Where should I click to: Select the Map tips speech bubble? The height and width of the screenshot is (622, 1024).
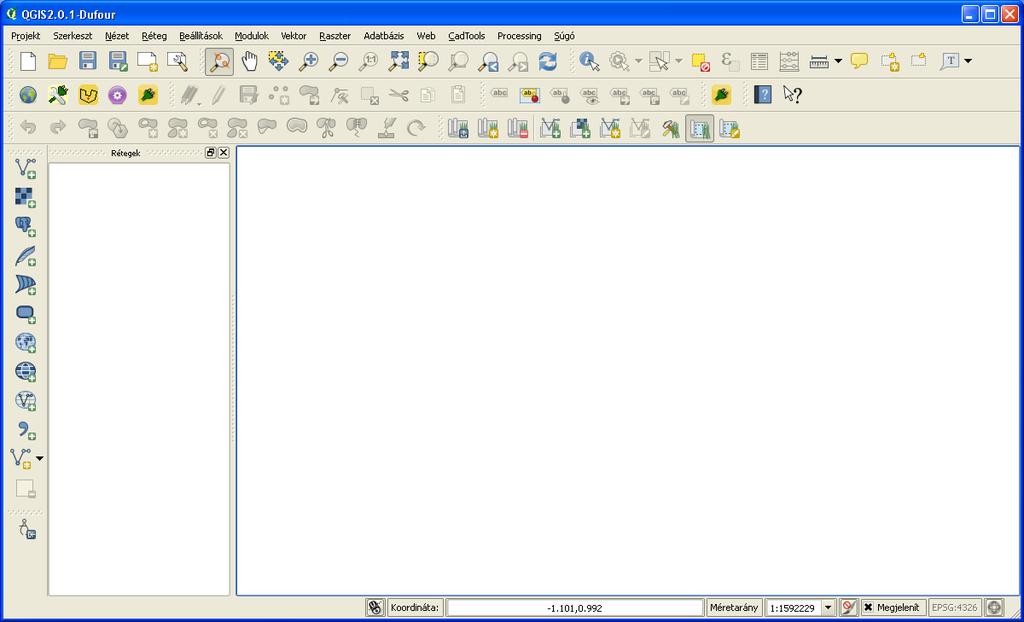[x=859, y=61]
